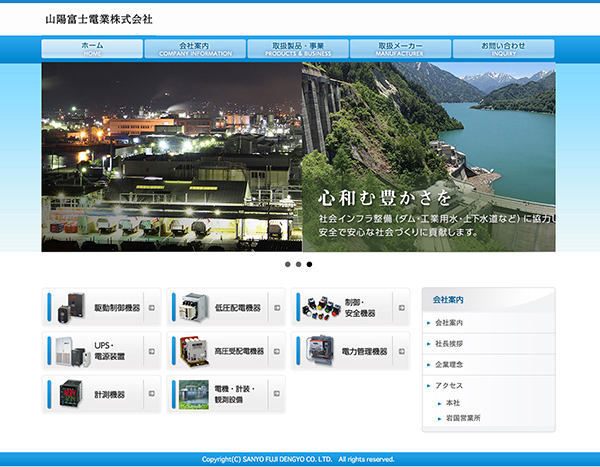Click the 電力管理機器 meter image icon
The height and width of the screenshot is (467, 600).
pyautogui.click(x=319, y=351)
